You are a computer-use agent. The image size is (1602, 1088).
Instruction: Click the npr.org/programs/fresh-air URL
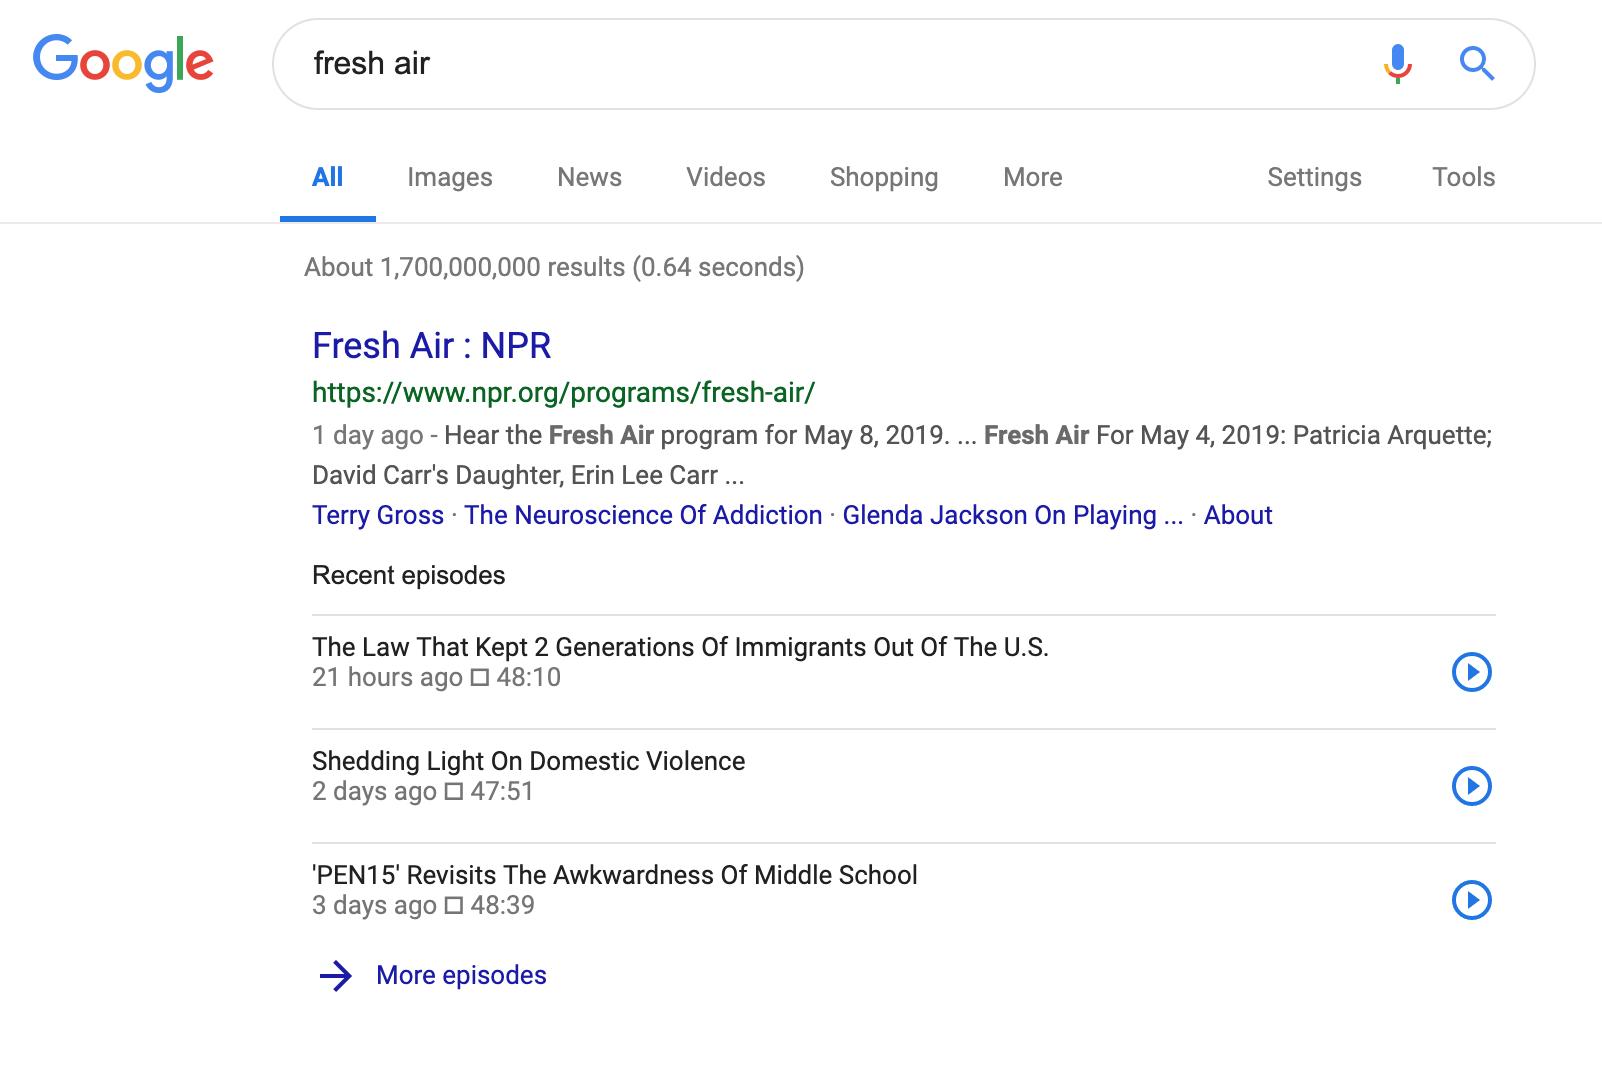click(564, 393)
